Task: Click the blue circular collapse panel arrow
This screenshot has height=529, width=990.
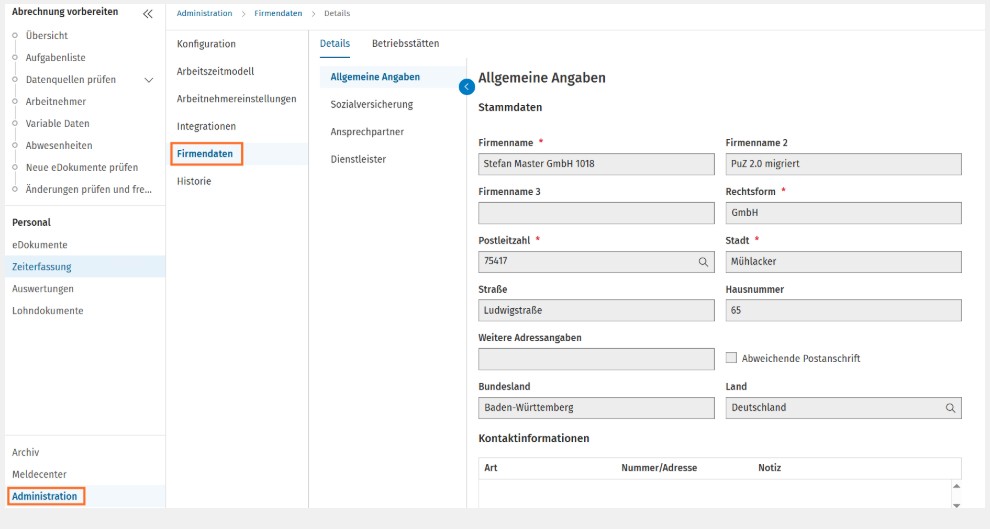Action: click(x=467, y=87)
